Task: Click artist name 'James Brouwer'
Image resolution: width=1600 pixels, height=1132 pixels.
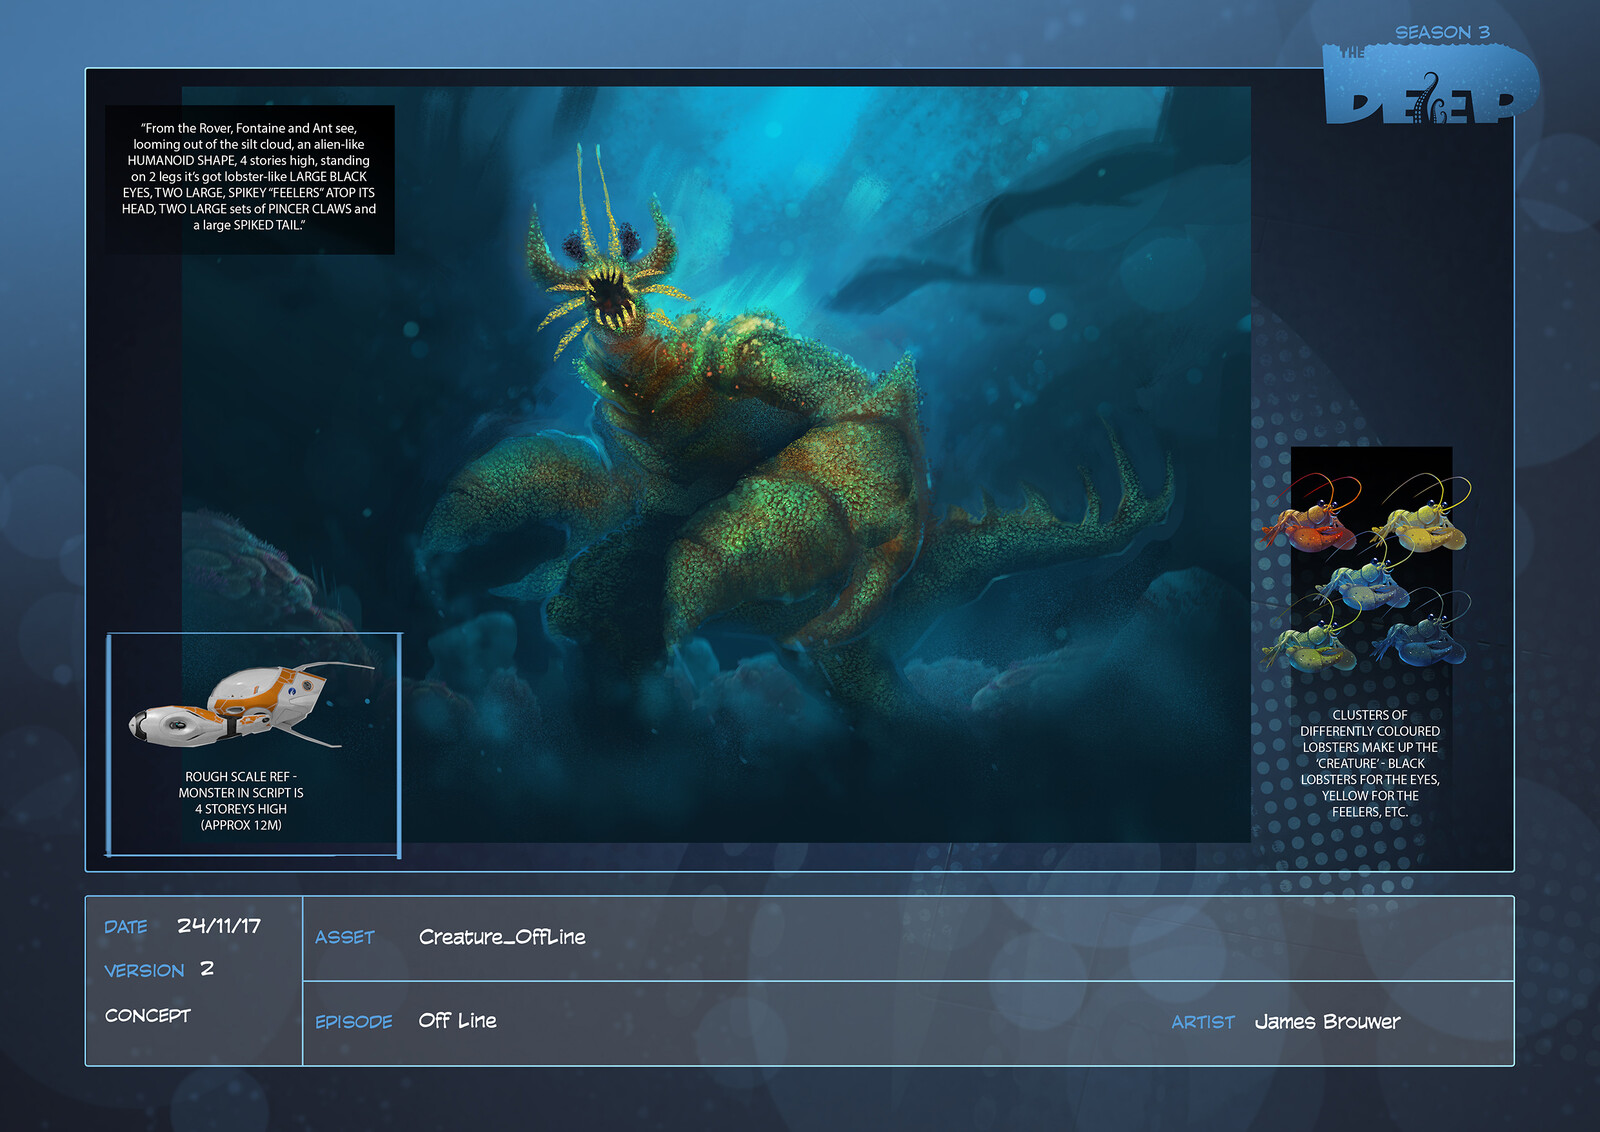Action: [1327, 1022]
